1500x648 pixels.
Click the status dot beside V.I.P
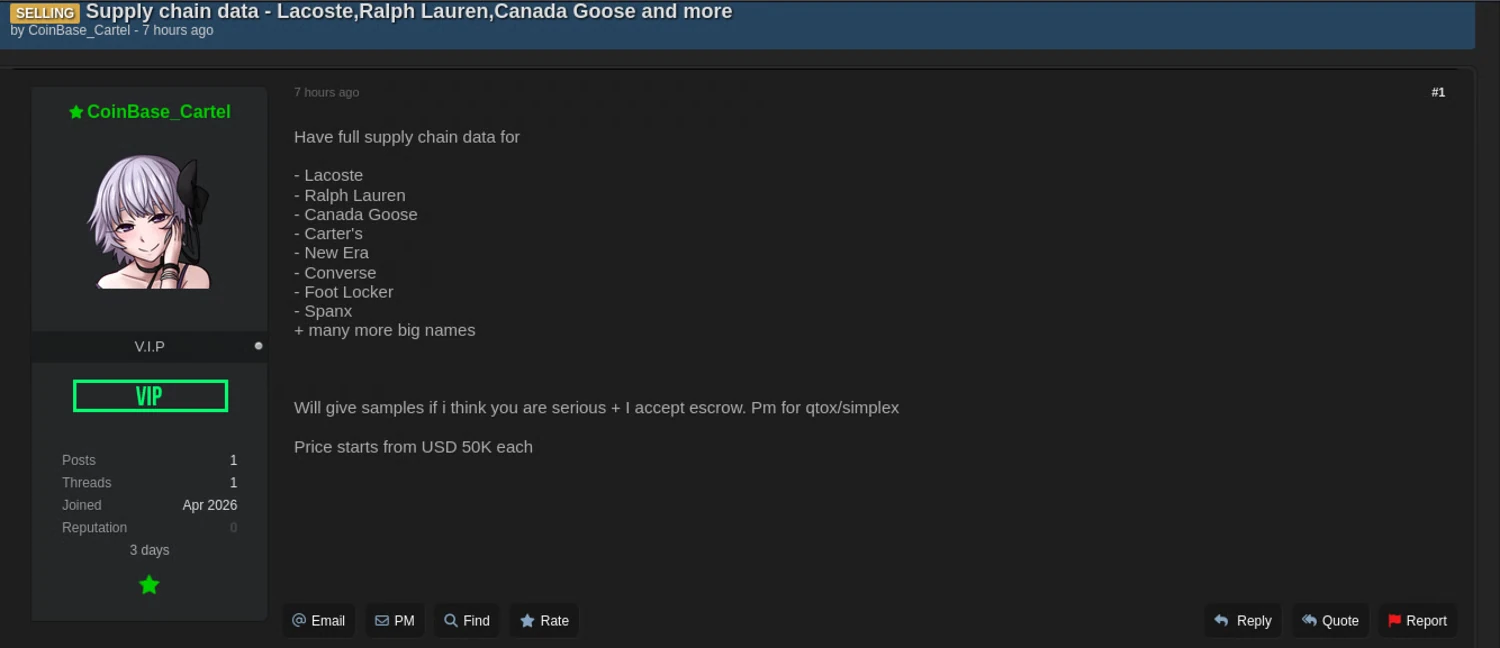click(x=259, y=346)
